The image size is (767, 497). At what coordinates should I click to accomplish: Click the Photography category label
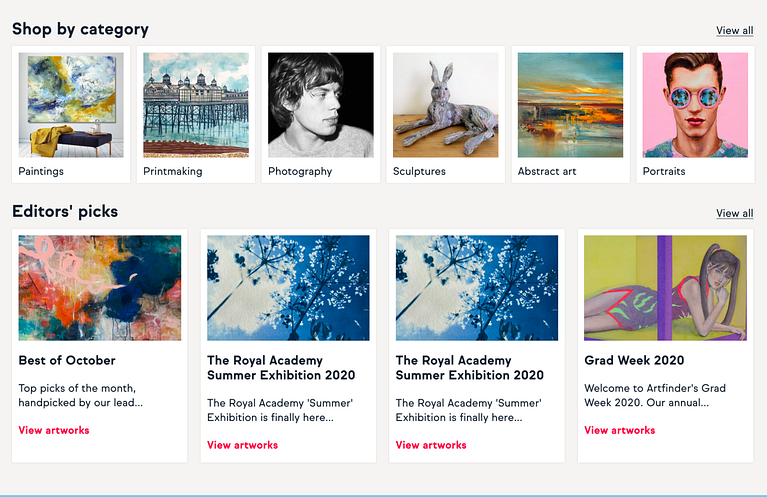pyautogui.click(x=300, y=171)
